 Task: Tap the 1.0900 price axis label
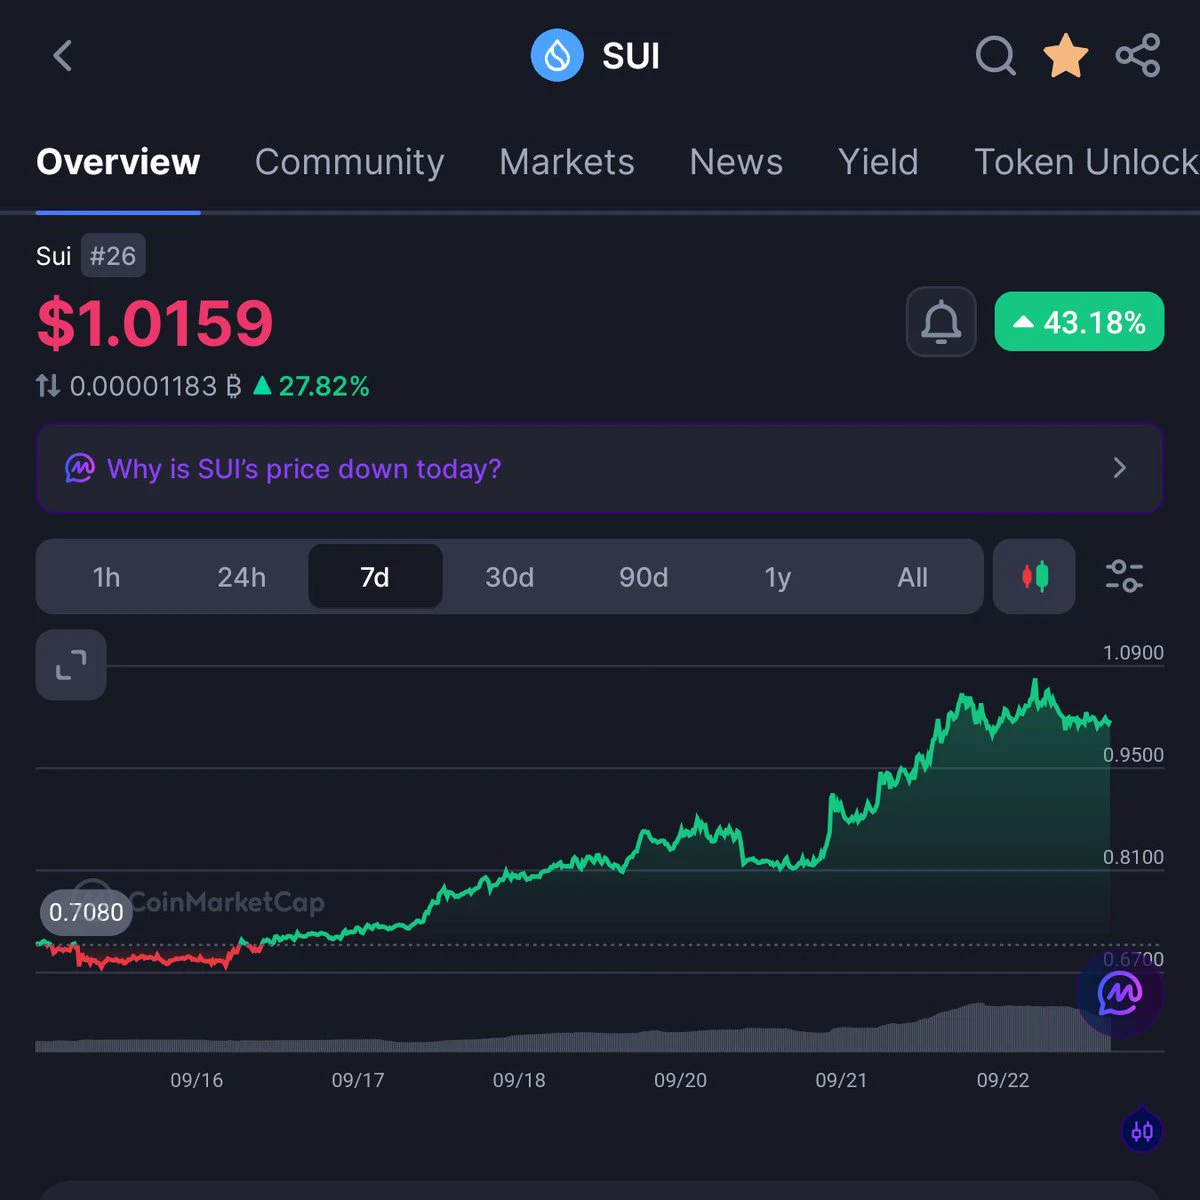(1133, 653)
